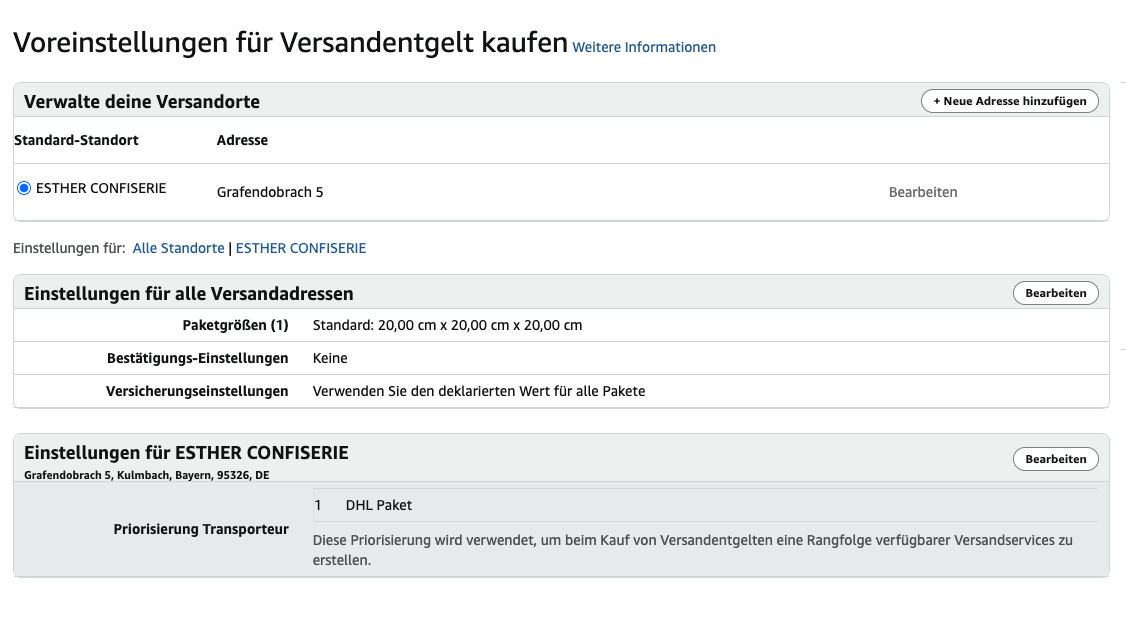Click the Keine confirmation setting value

330,358
